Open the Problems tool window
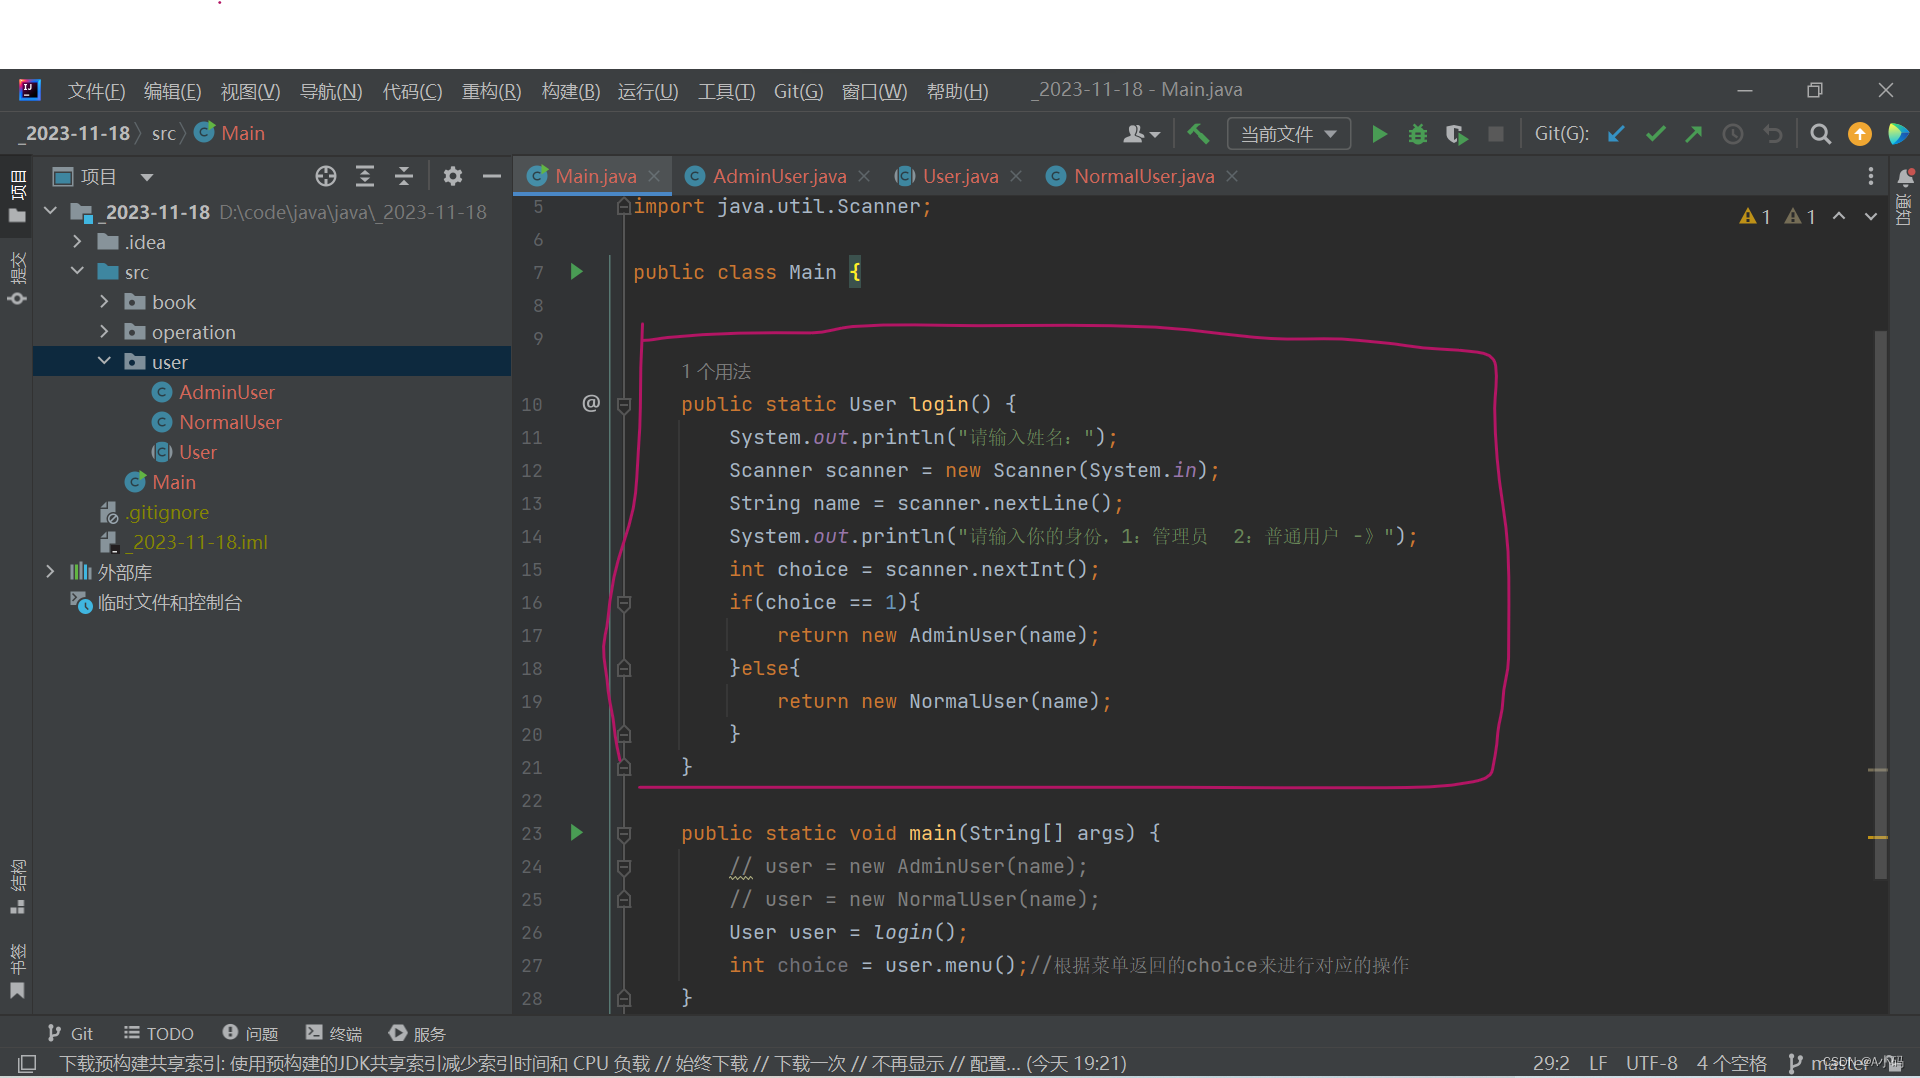This screenshot has width=1920, height=1078. click(250, 1033)
